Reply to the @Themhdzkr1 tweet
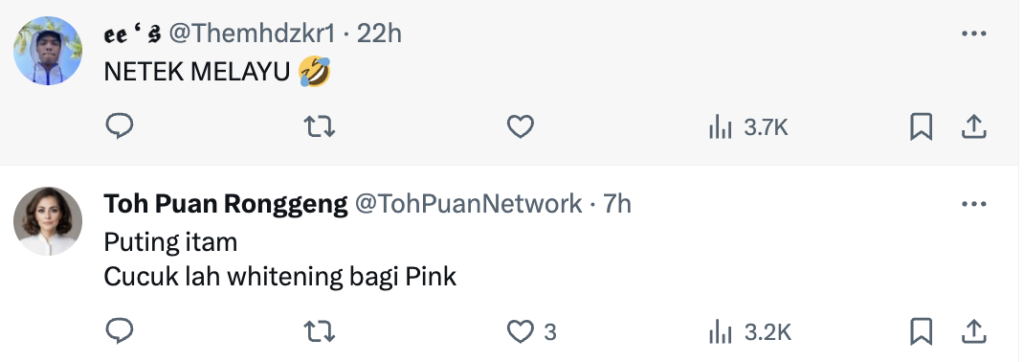The height and width of the screenshot is (362, 1024). [x=120, y=127]
